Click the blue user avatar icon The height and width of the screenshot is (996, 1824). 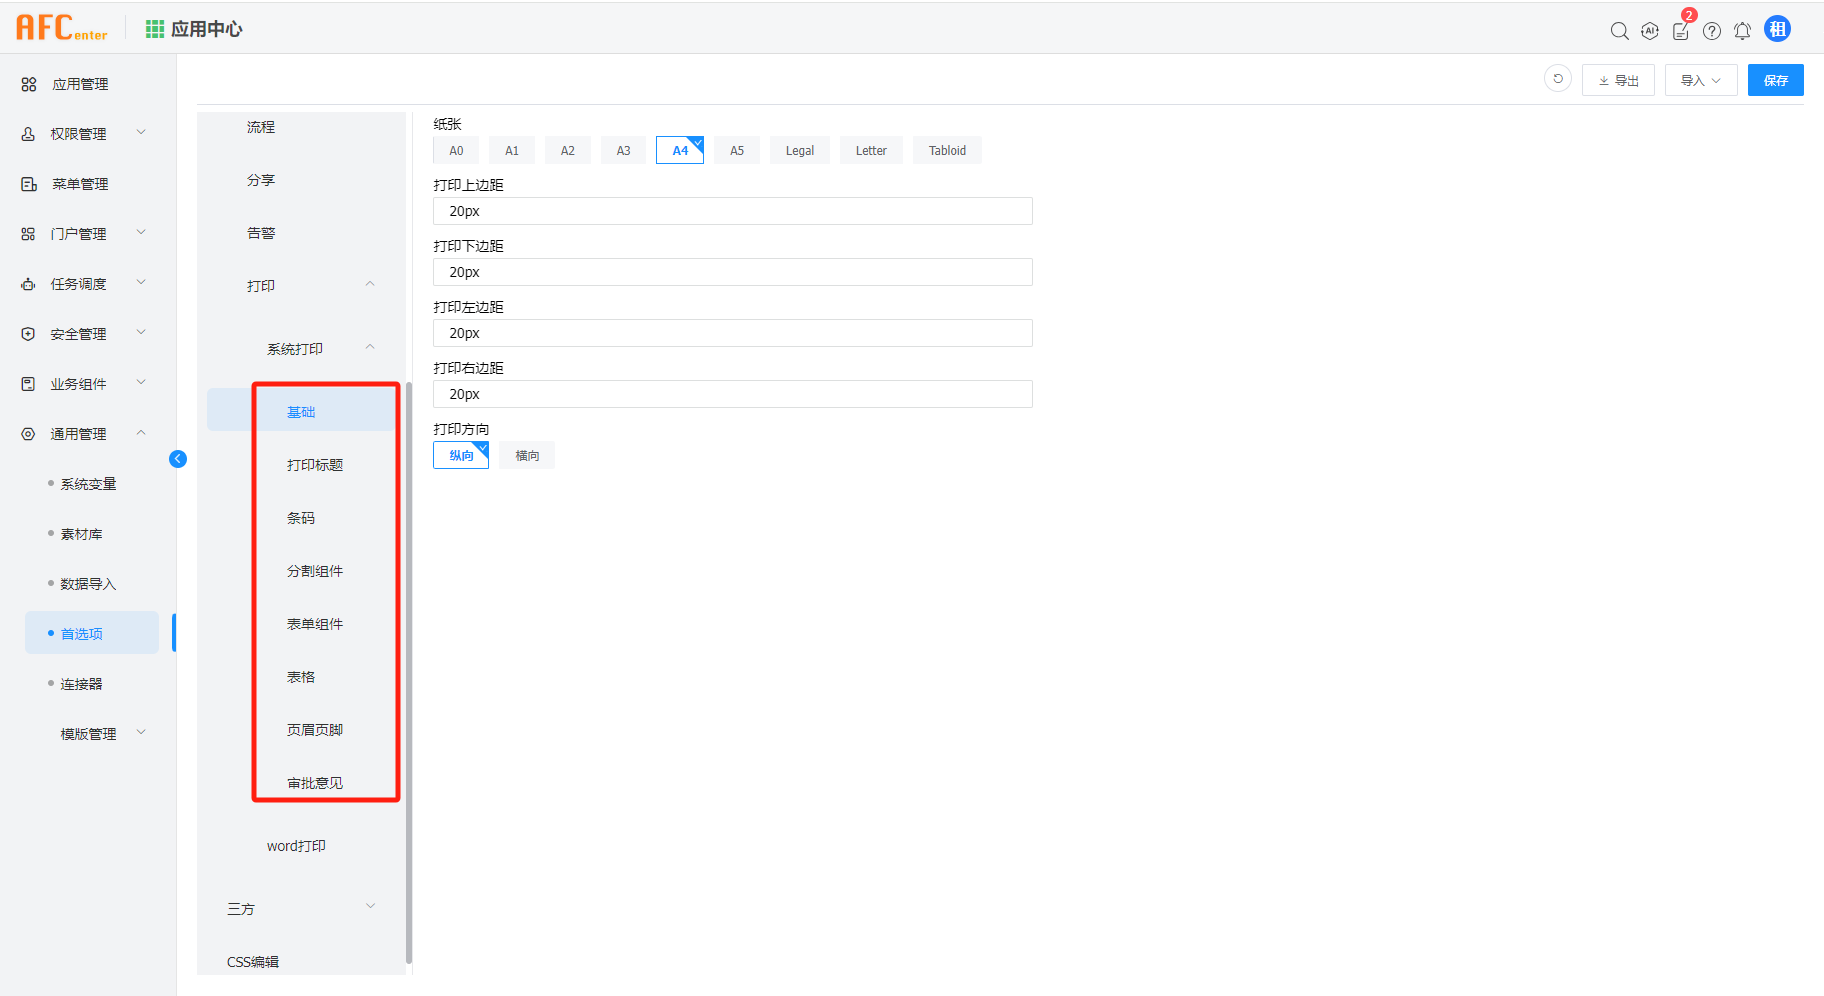(1777, 30)
